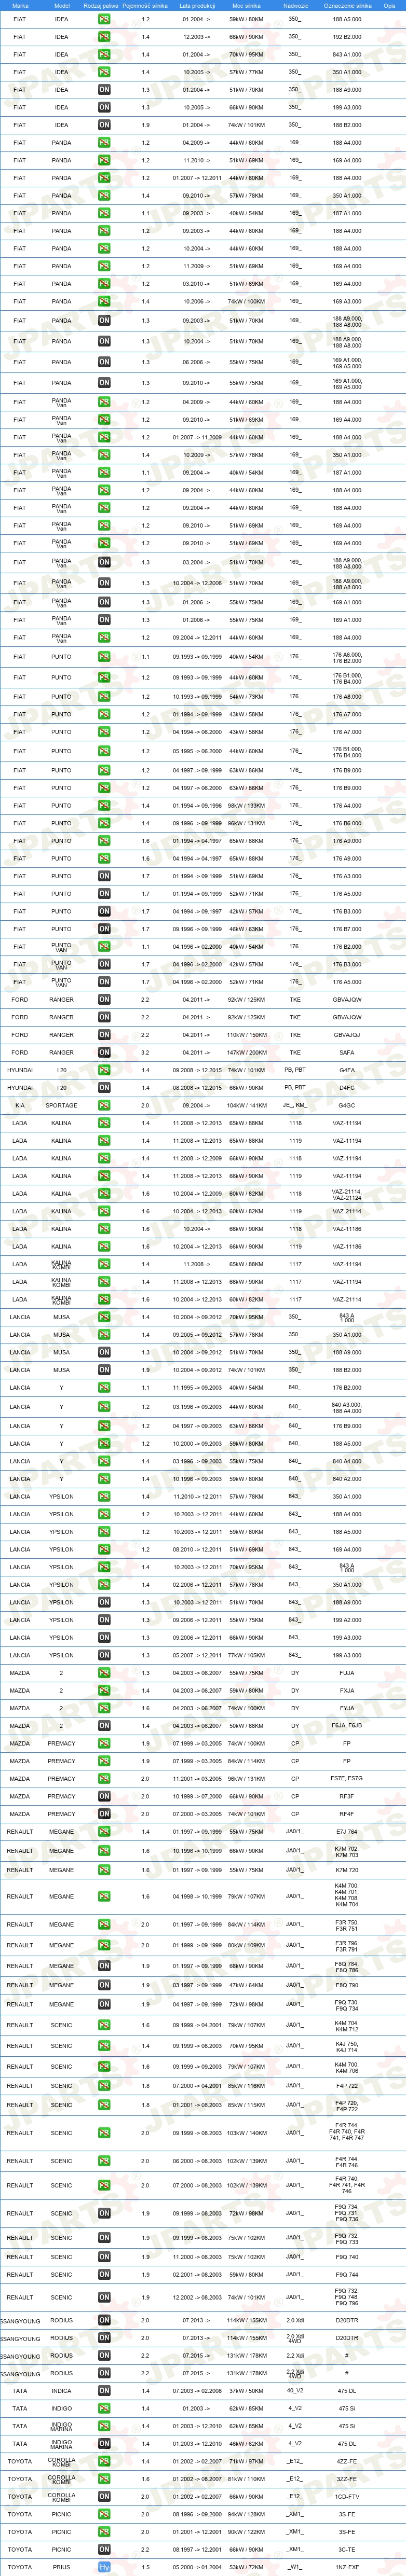The width and height of the screenshot is (406, 2576).
Task: Click the Lata produkcji column header
Action: pyautogui.click(x=196, y=5)
